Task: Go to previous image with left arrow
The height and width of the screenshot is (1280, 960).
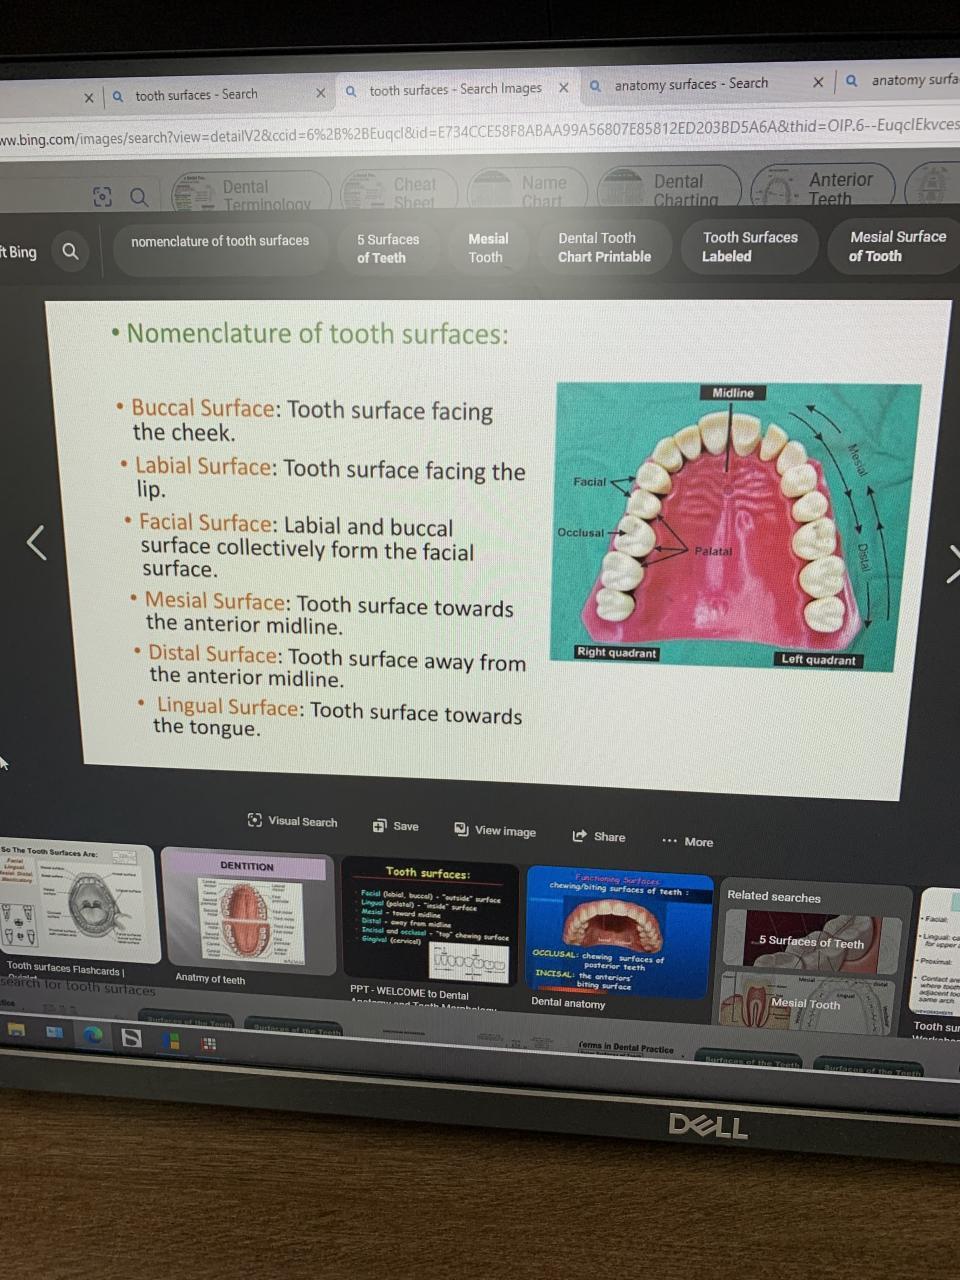Action: tap(37, 543)
